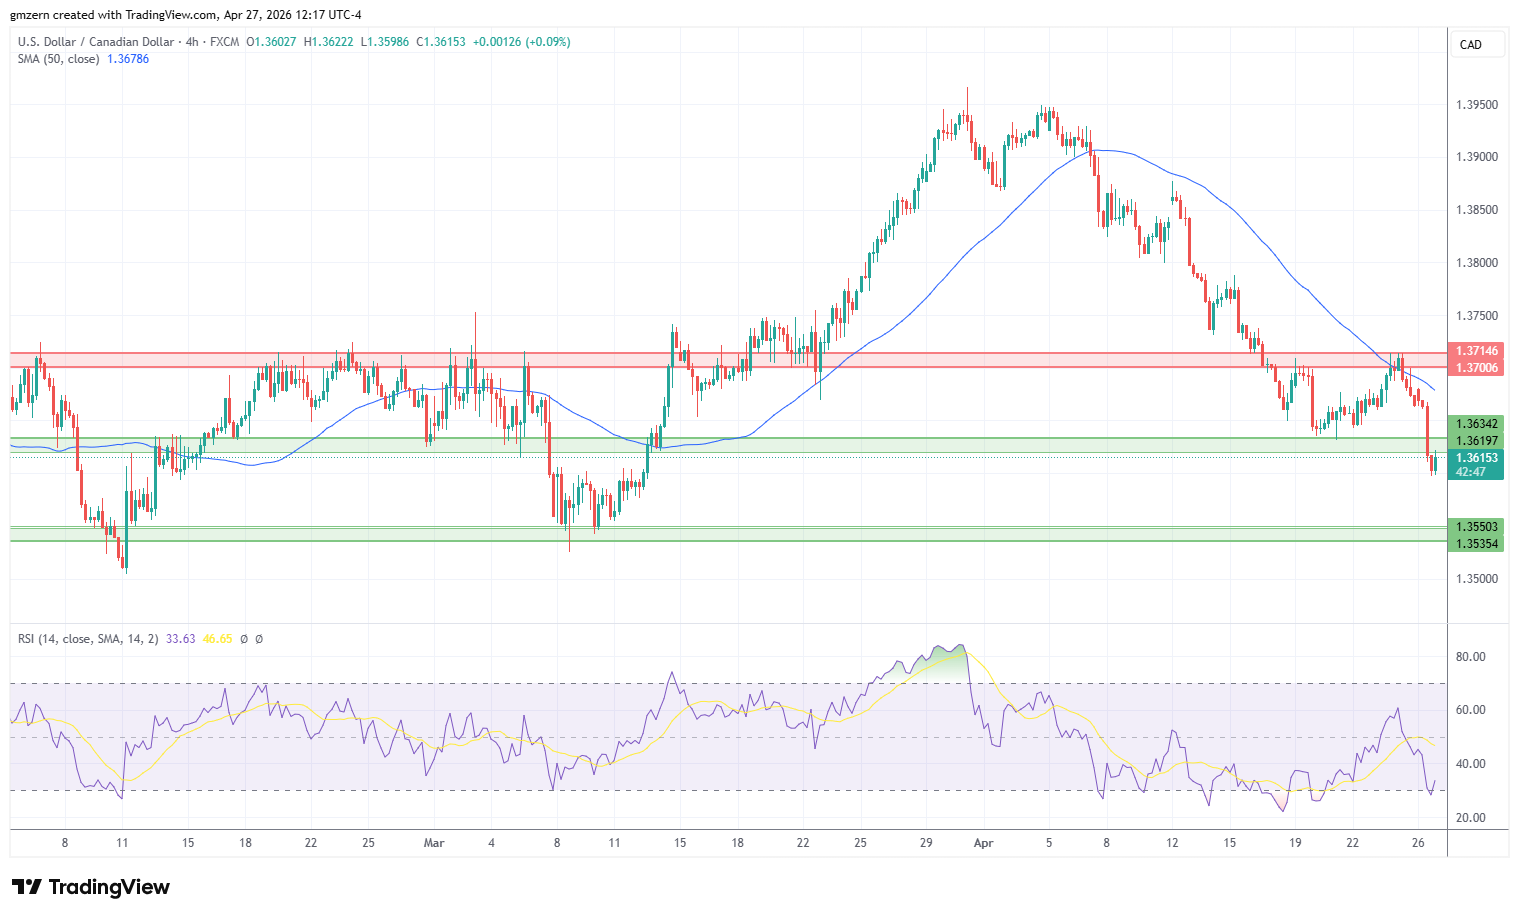Select the red resistance zone rectangle
This screenshot has height=917, width=1519.
(x=728, y=360)
